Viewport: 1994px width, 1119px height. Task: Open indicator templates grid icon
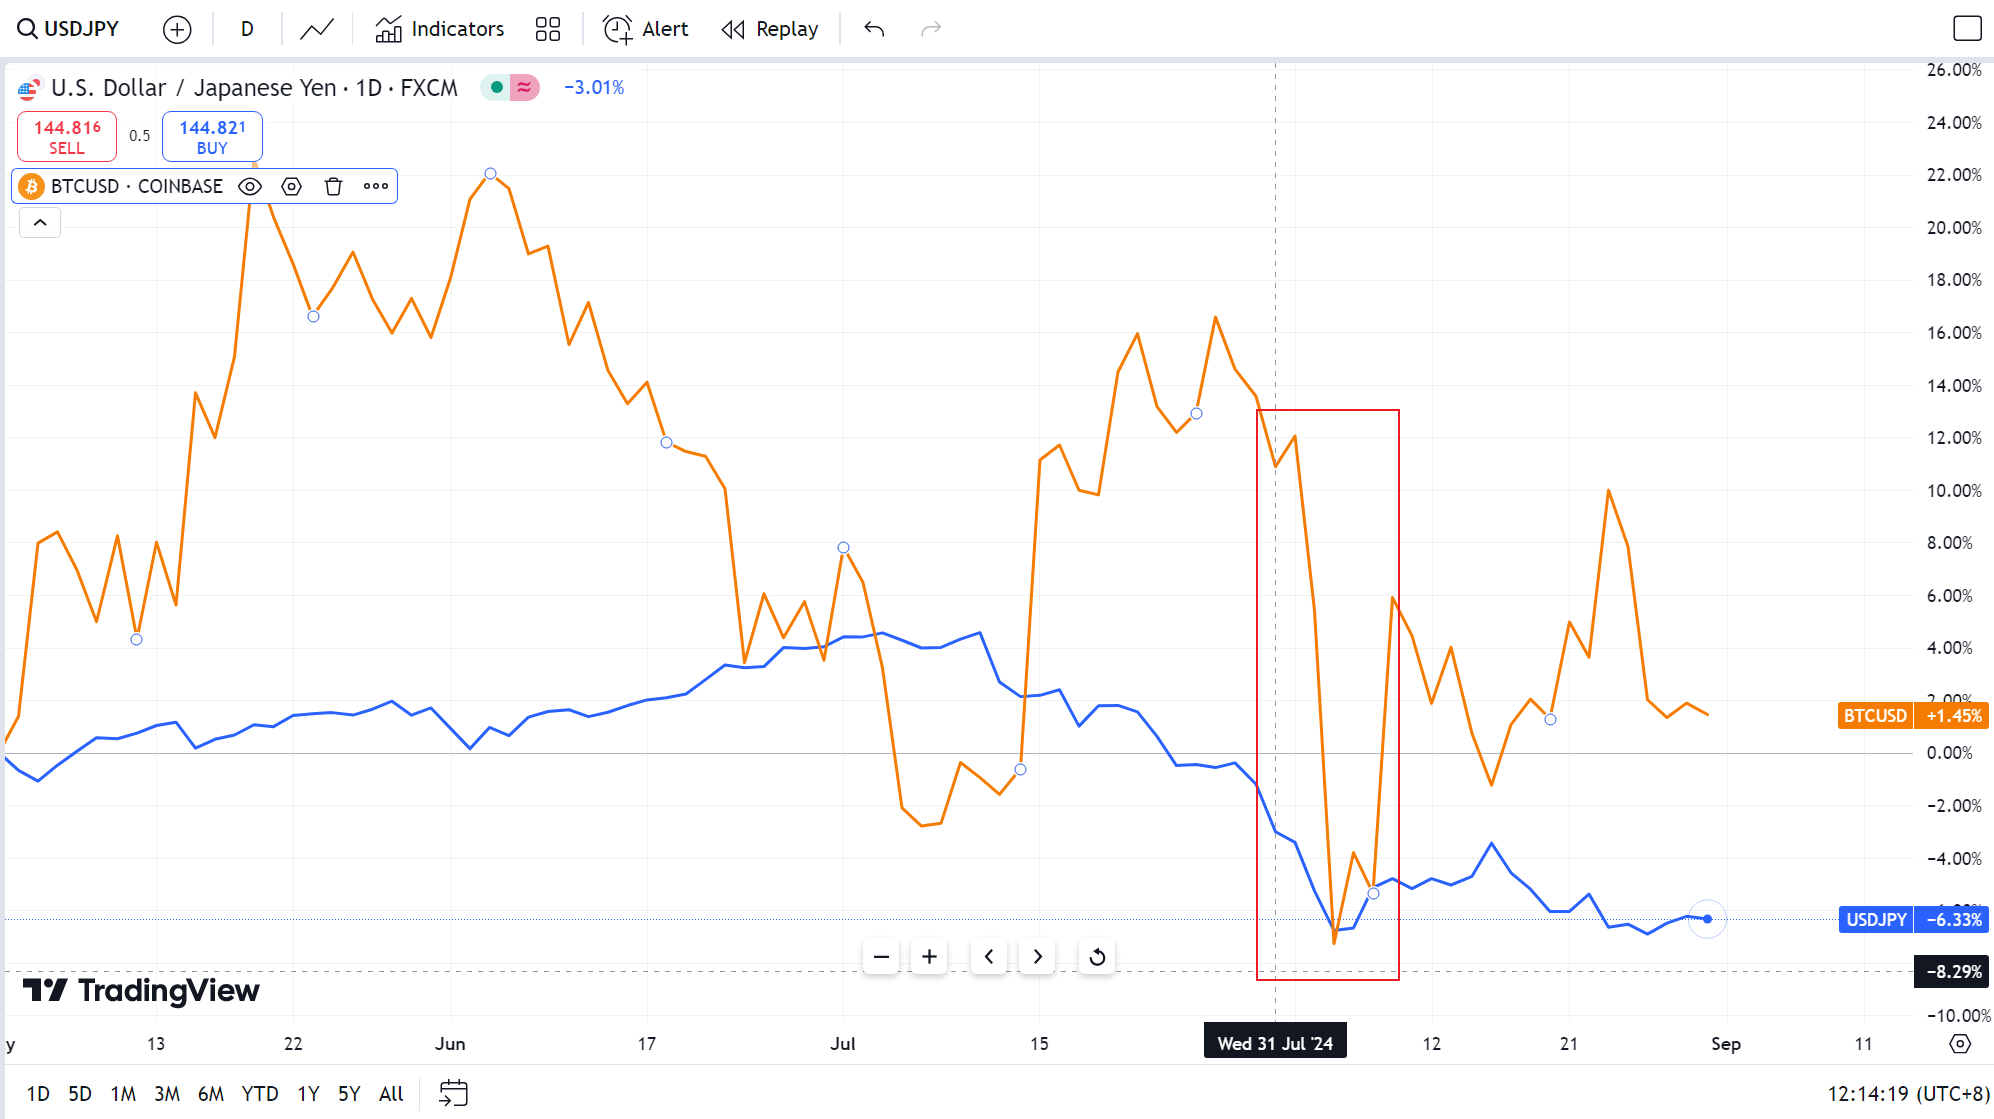pyautogui.click(x=548, y=29)
